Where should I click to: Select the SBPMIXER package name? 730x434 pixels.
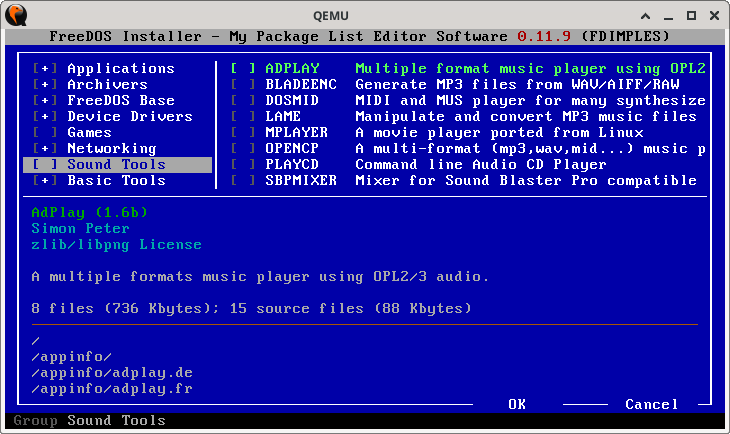(x=301, y=180)
